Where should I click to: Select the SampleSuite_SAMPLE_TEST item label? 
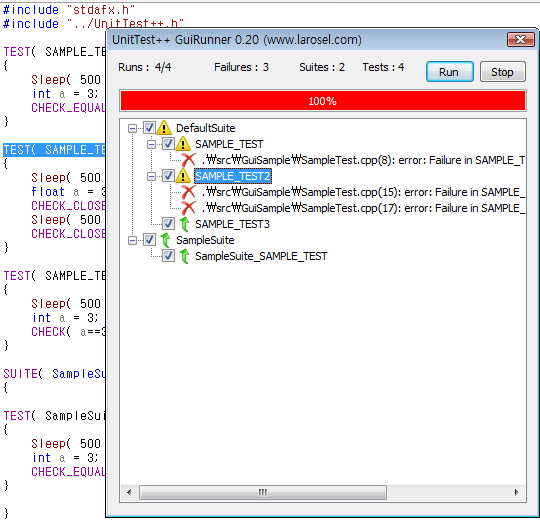tap(261, 256)
